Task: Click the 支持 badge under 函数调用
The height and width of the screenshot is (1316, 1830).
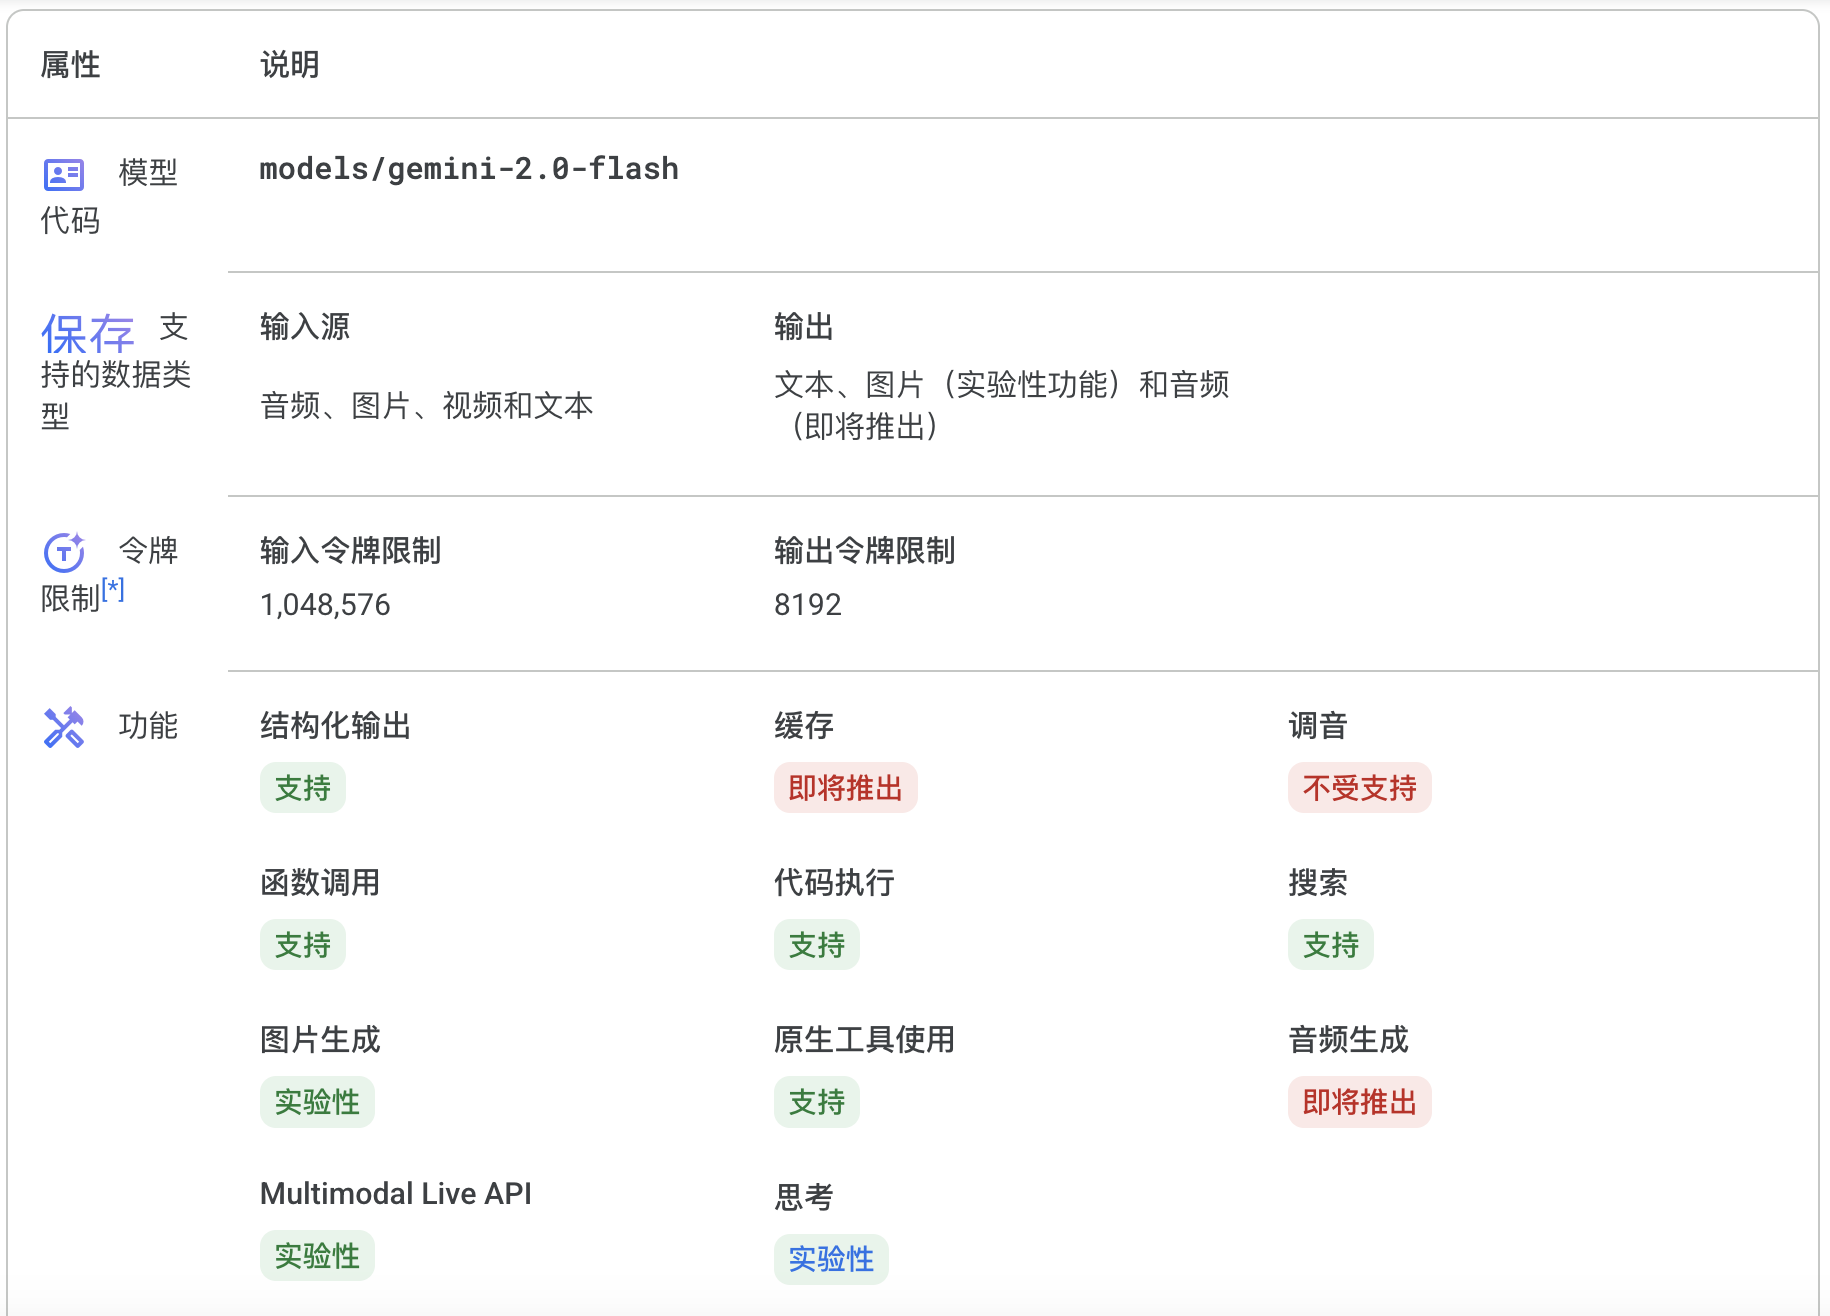Action: [x=302, y=945]
